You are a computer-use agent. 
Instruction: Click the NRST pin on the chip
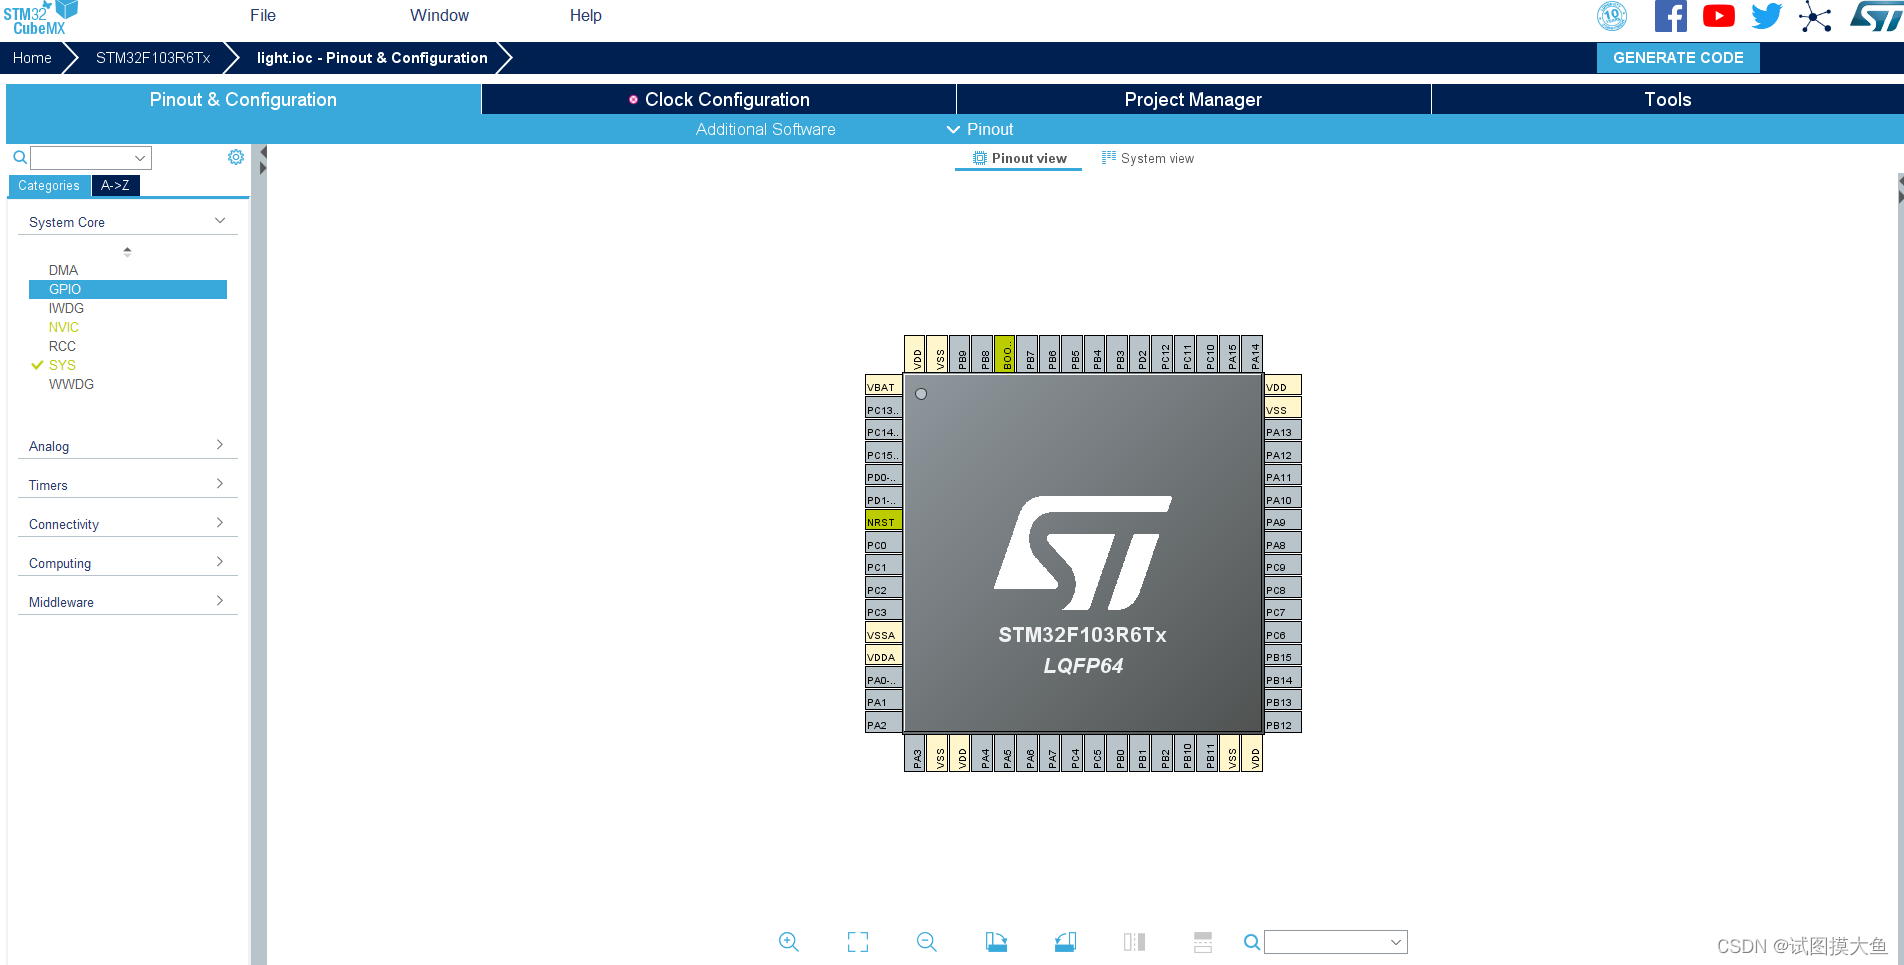pos(883,521)
